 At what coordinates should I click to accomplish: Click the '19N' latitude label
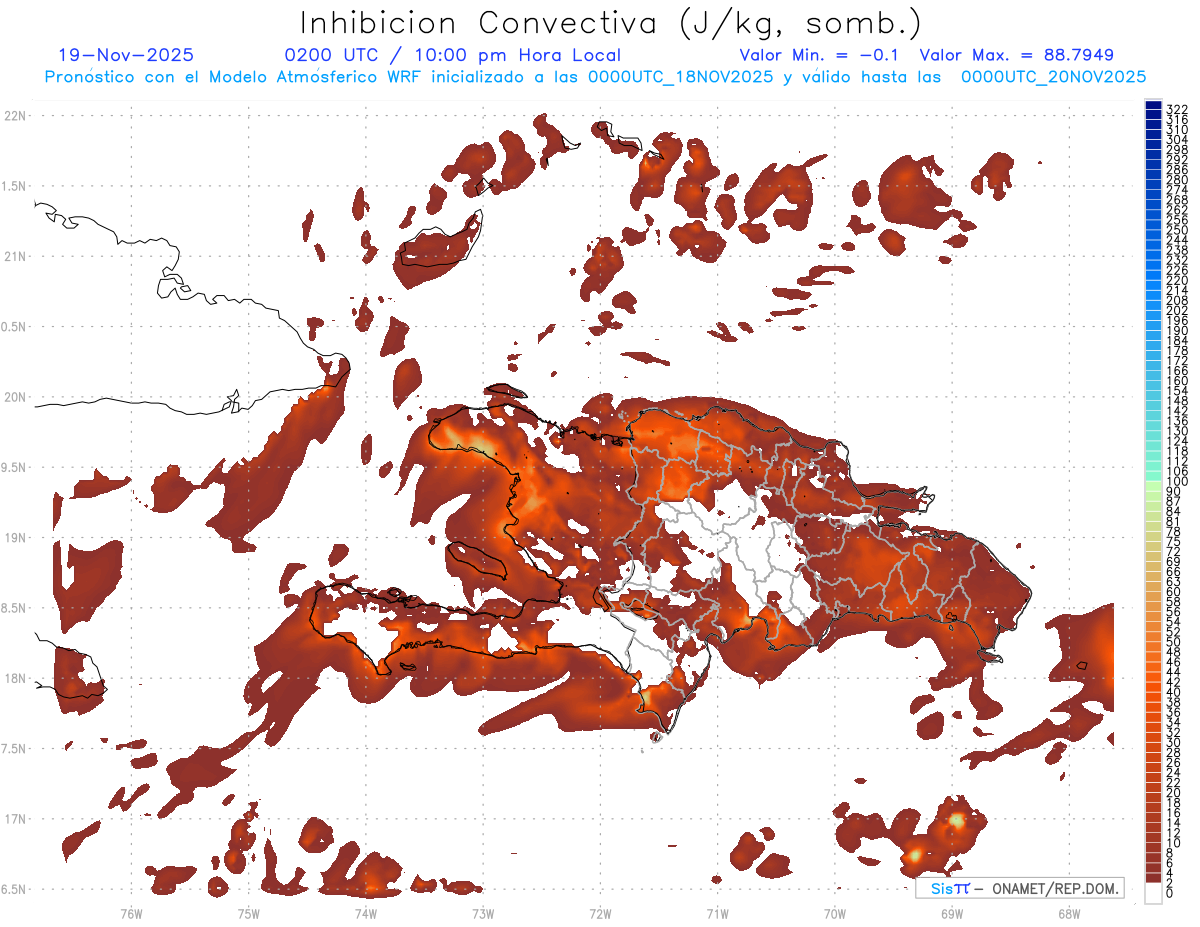click(14, 538)
